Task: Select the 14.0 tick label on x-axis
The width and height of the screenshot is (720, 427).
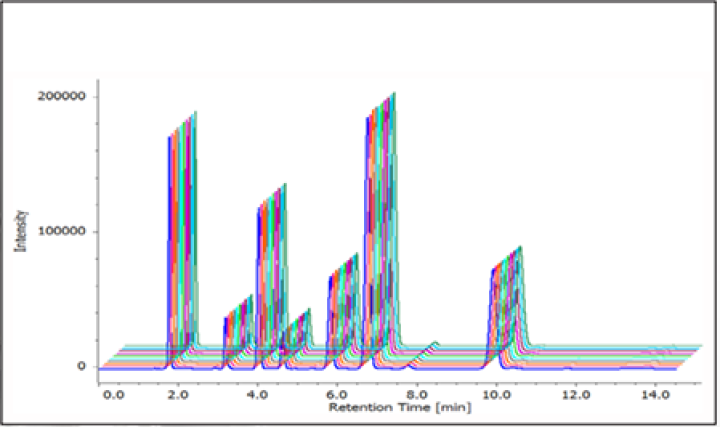Action: click(654, 393)
